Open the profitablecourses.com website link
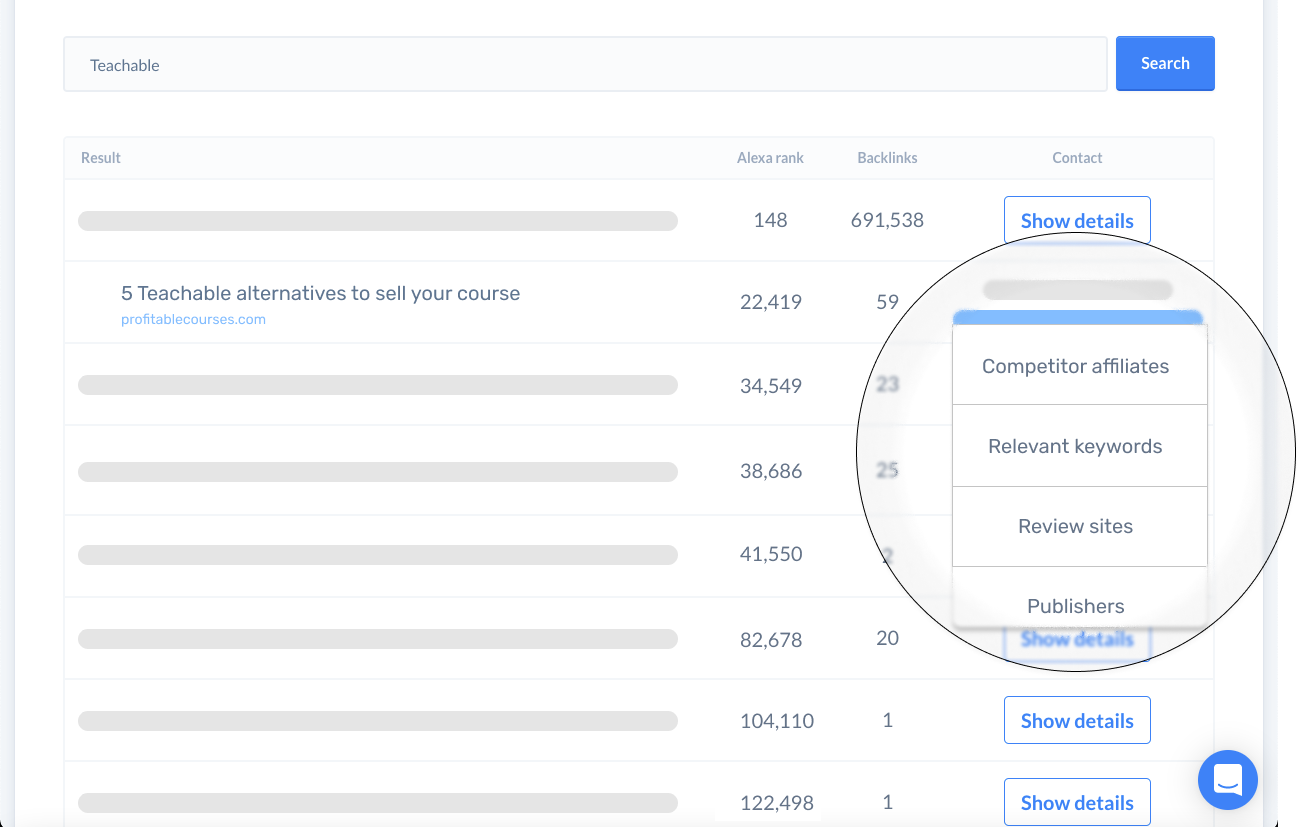This screenshot has height=827, width=1300. click(x=193, y=319)
